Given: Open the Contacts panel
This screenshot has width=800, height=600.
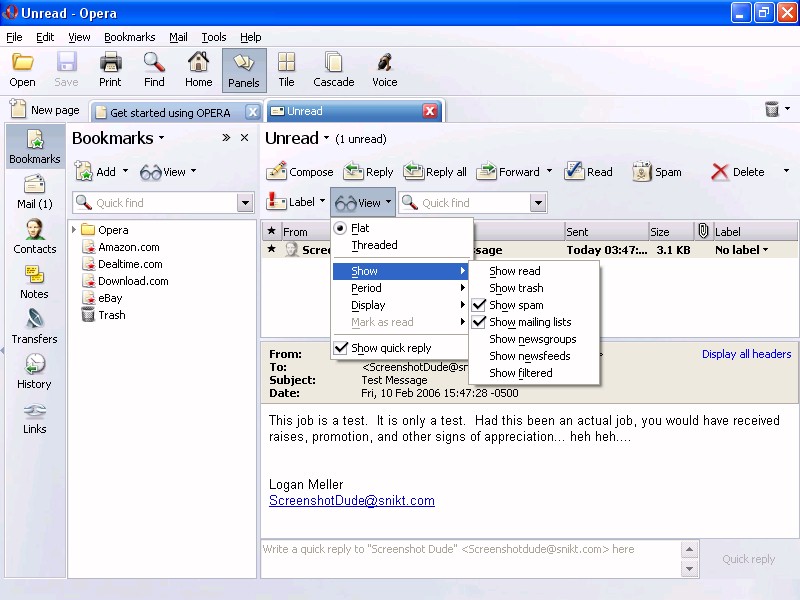Looking at the screenshot, I should pos(35,236).
